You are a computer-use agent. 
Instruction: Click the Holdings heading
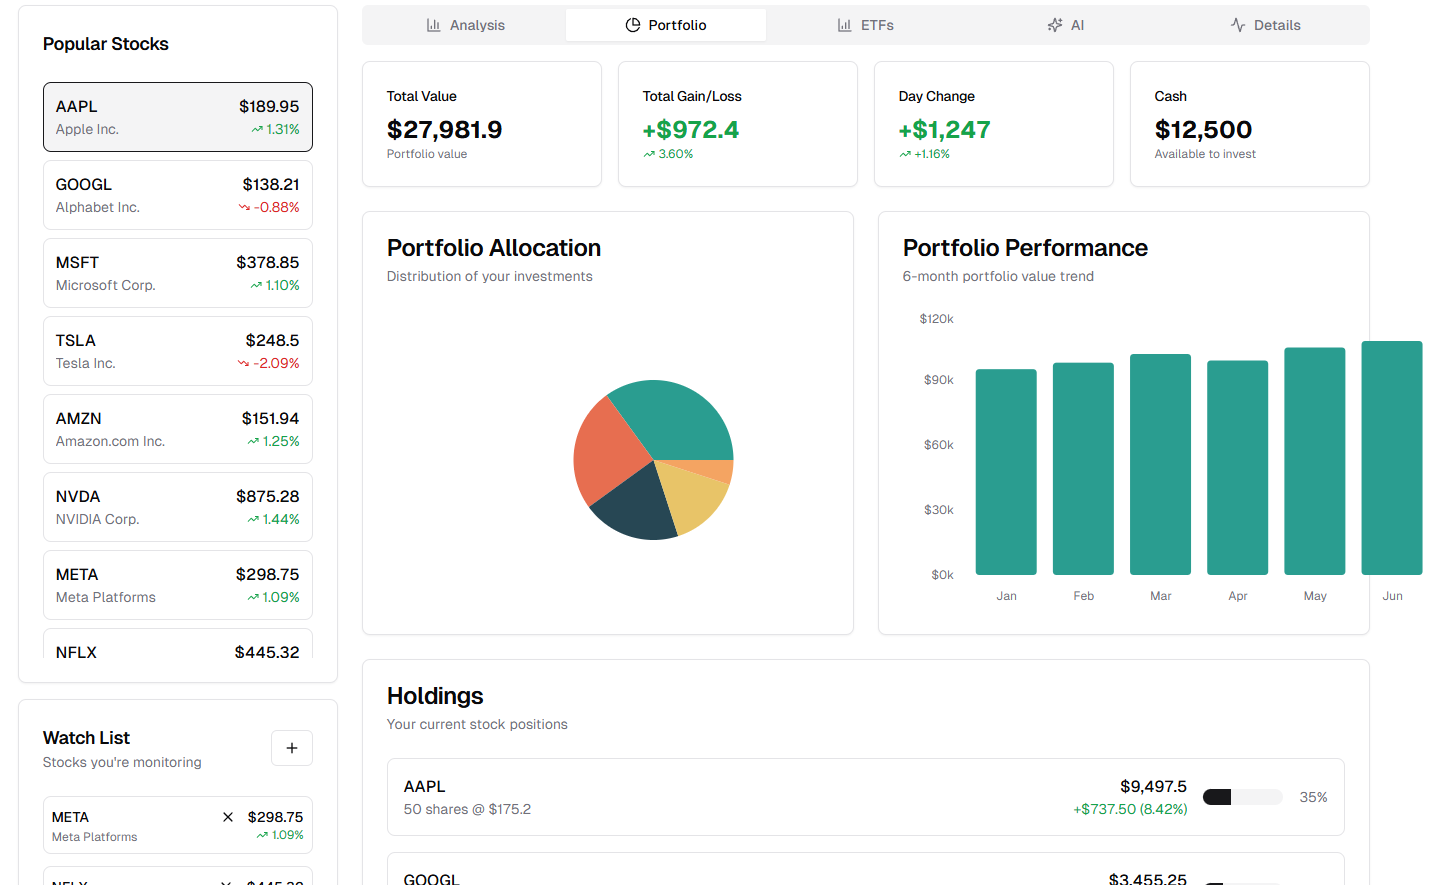[435, 696]
